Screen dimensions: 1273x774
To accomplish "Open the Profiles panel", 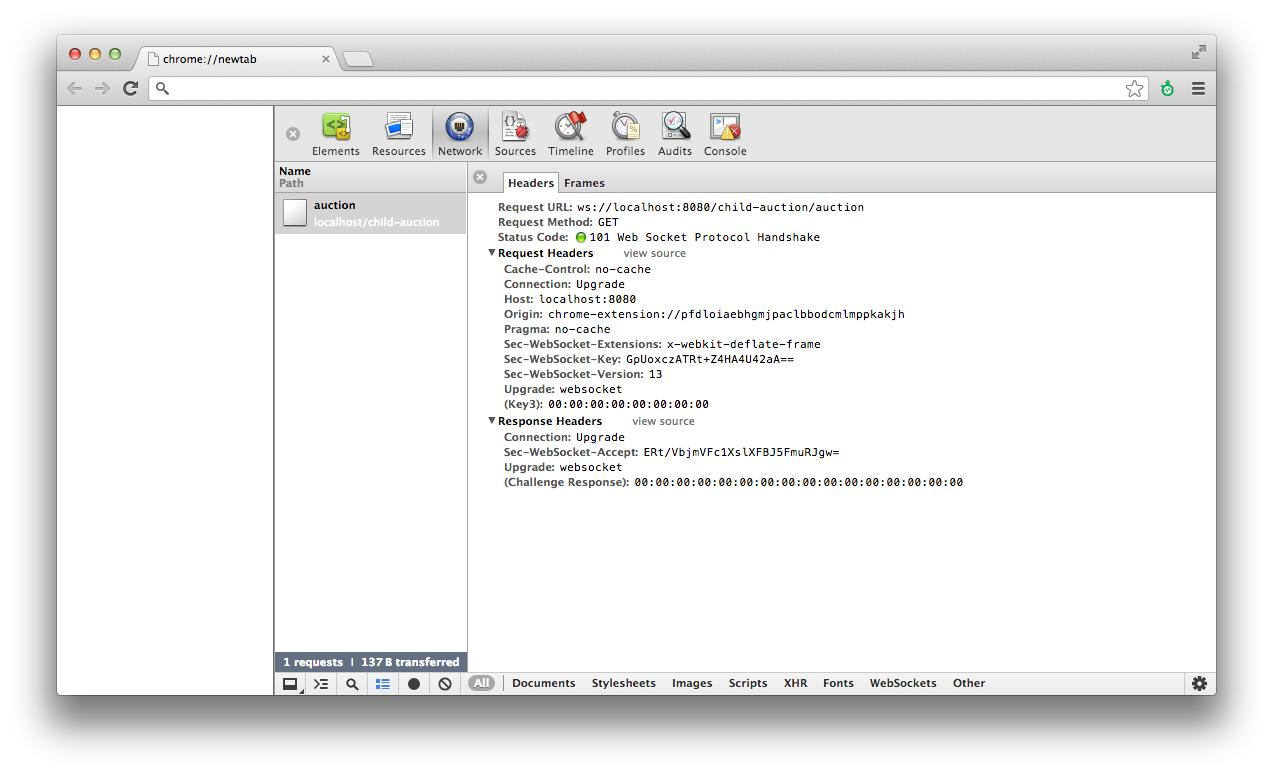I will click(625, 134).
